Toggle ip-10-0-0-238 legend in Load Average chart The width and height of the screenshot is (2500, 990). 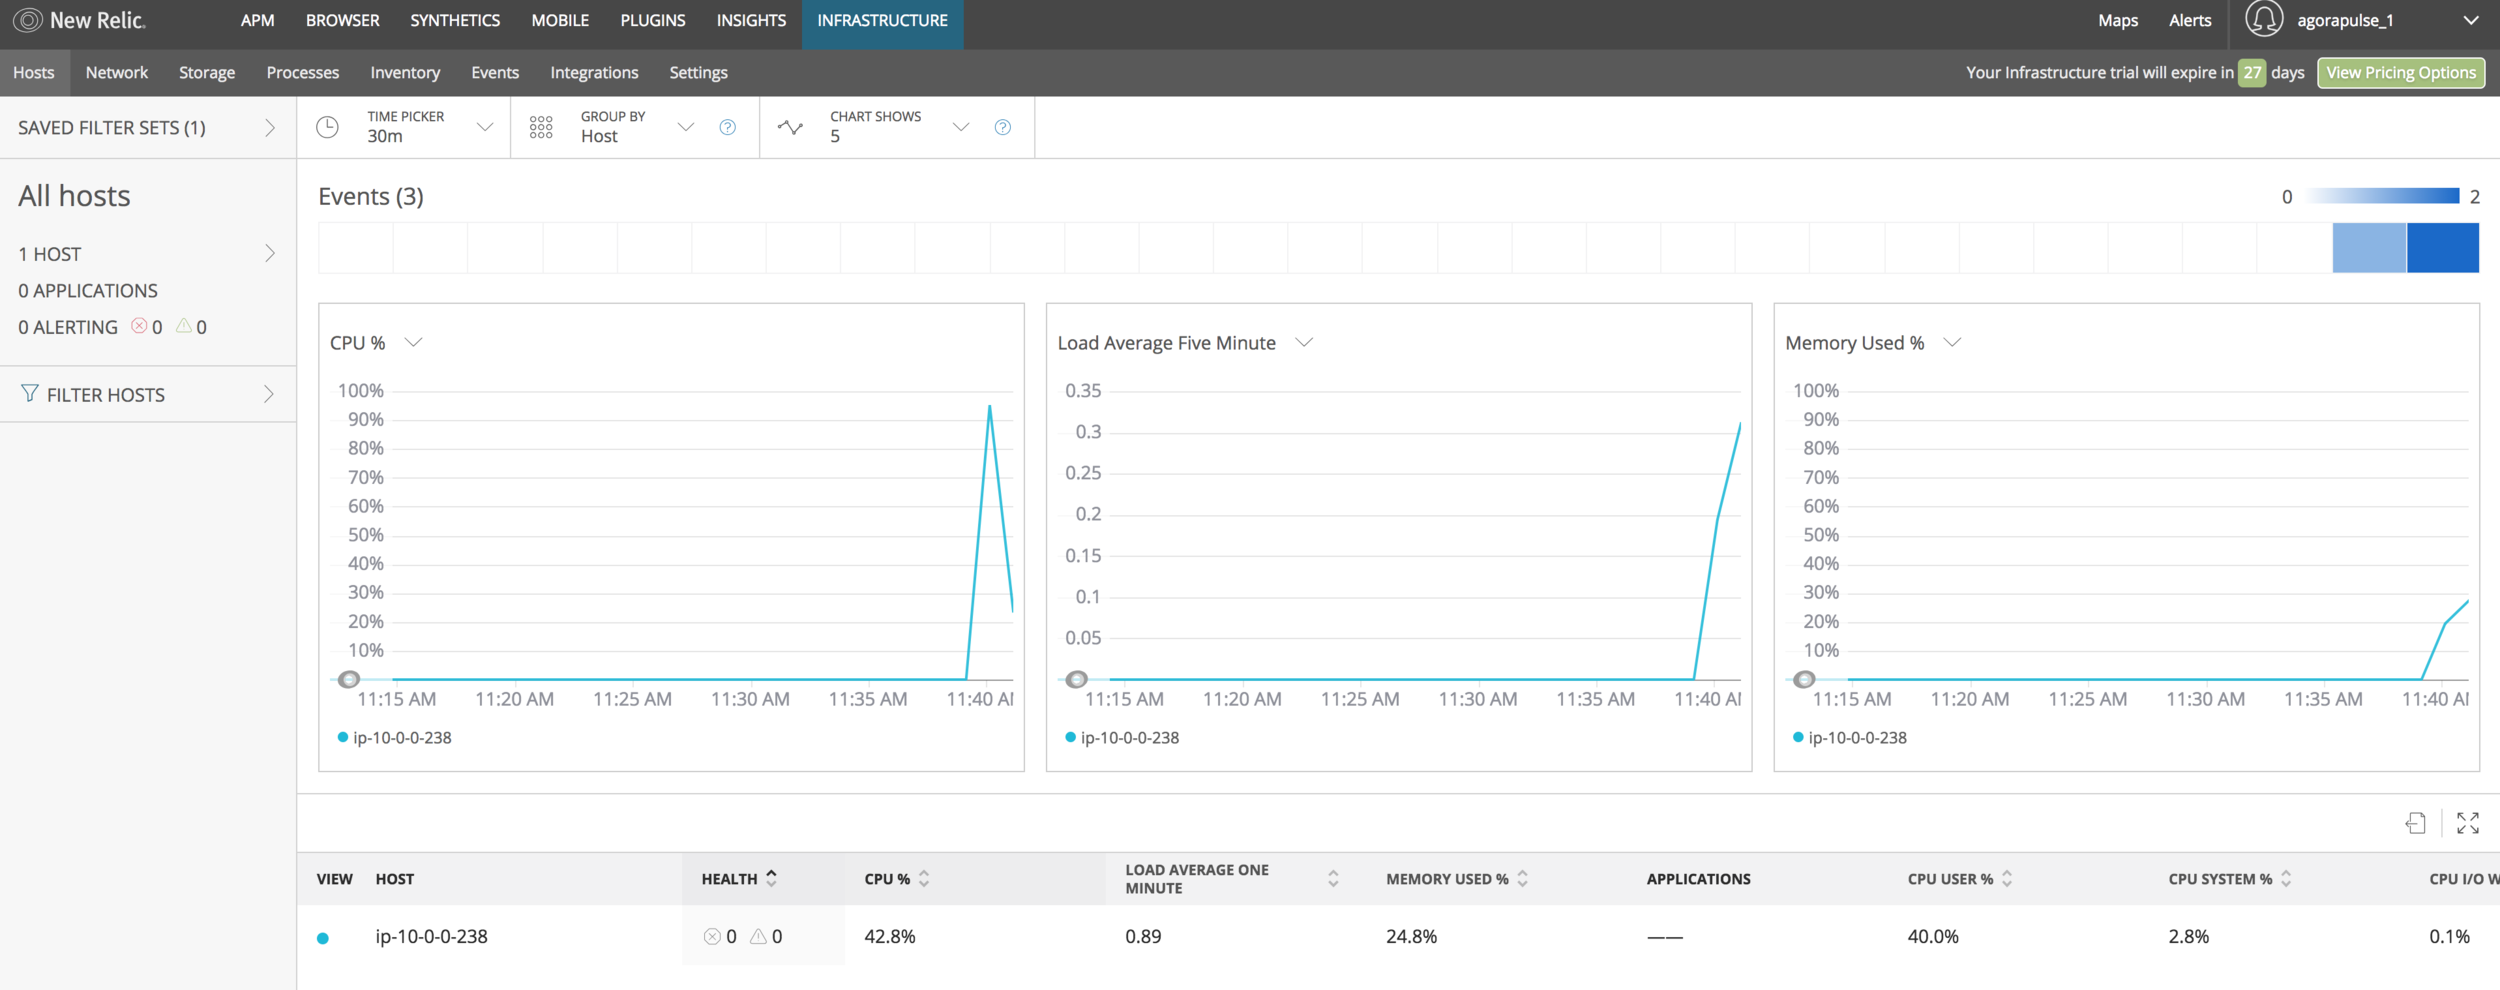(1123, 738)
